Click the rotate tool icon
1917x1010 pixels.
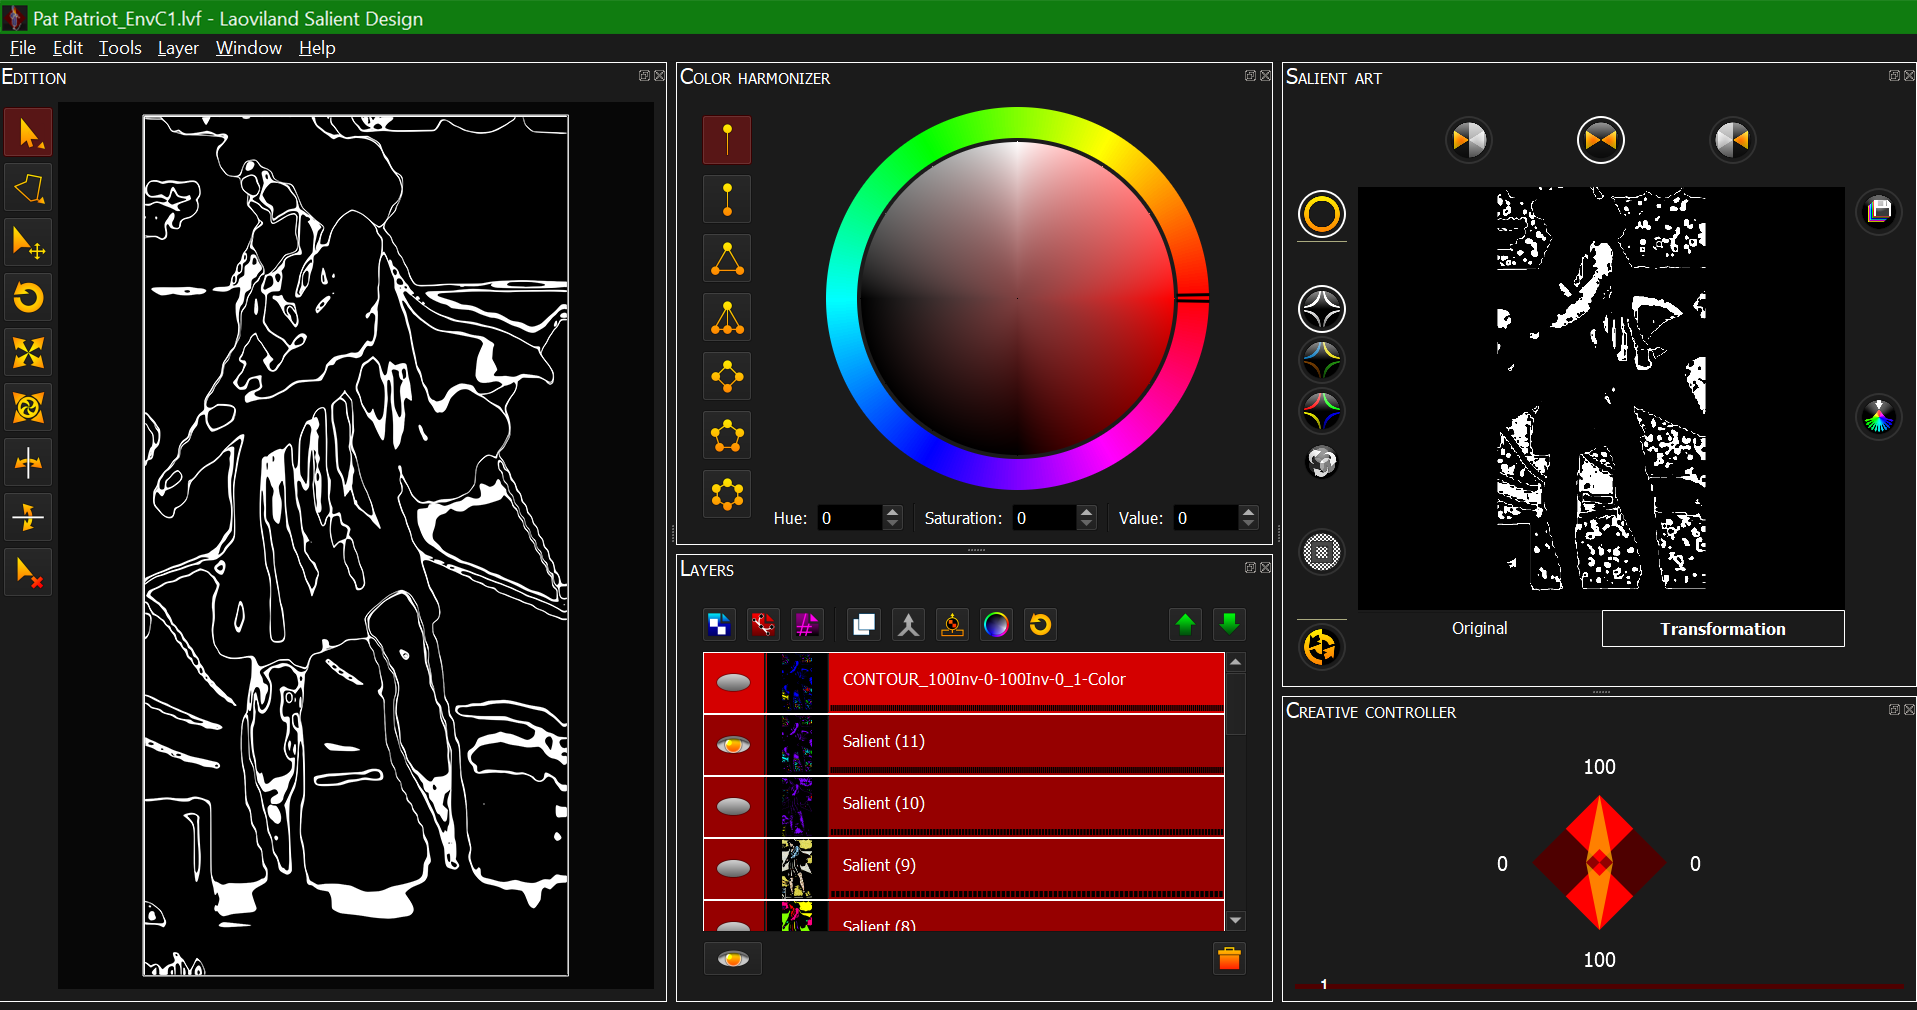(x=28, y=298)
